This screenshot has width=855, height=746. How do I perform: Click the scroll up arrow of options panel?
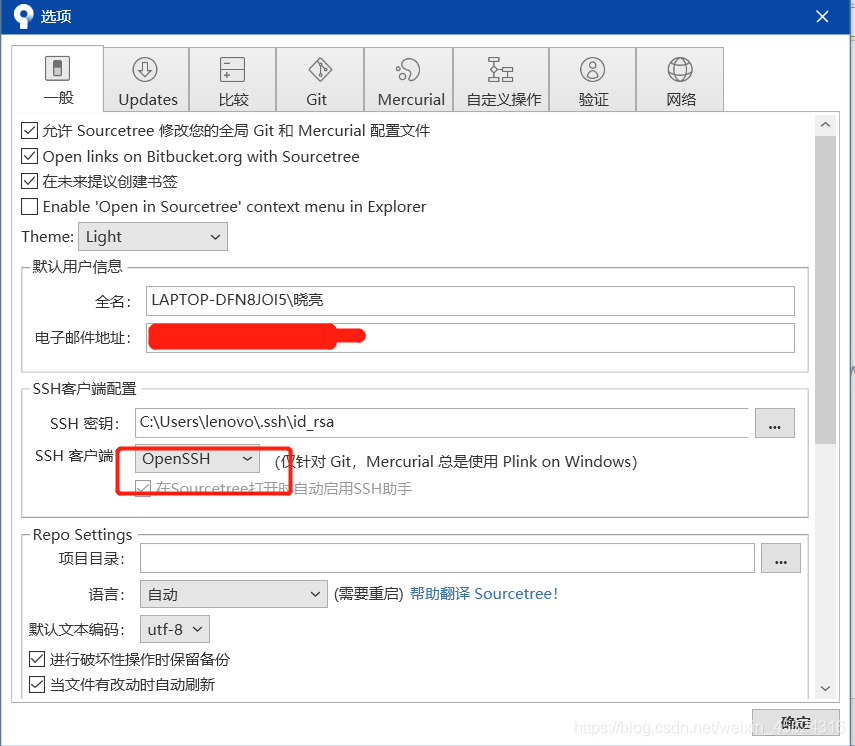[x=826, y=125]
